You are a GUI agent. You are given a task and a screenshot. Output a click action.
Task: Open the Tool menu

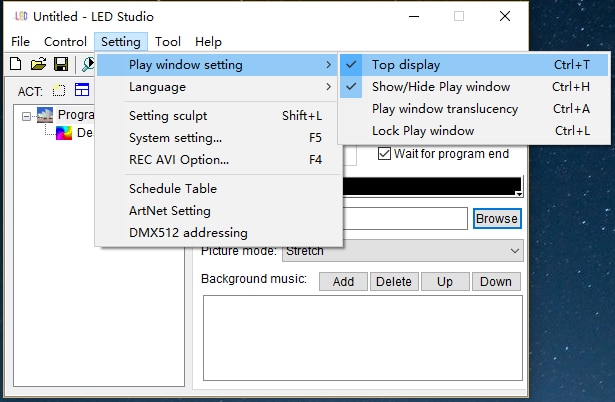[x=168, y=42]
